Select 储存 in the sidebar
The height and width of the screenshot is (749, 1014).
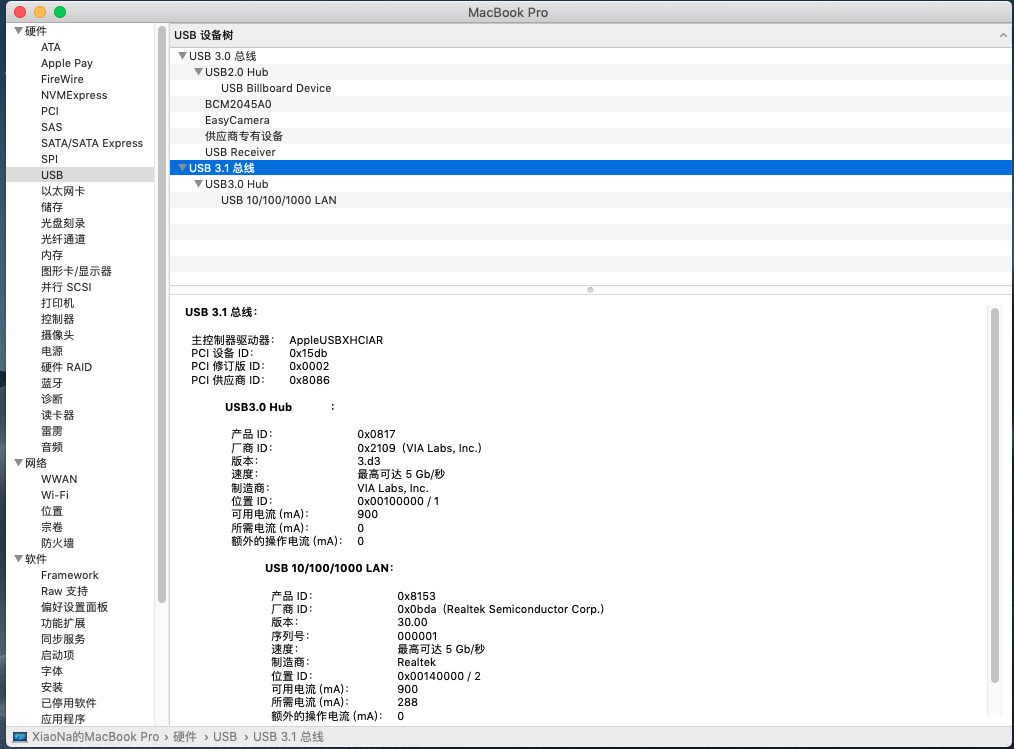(52, 207)
